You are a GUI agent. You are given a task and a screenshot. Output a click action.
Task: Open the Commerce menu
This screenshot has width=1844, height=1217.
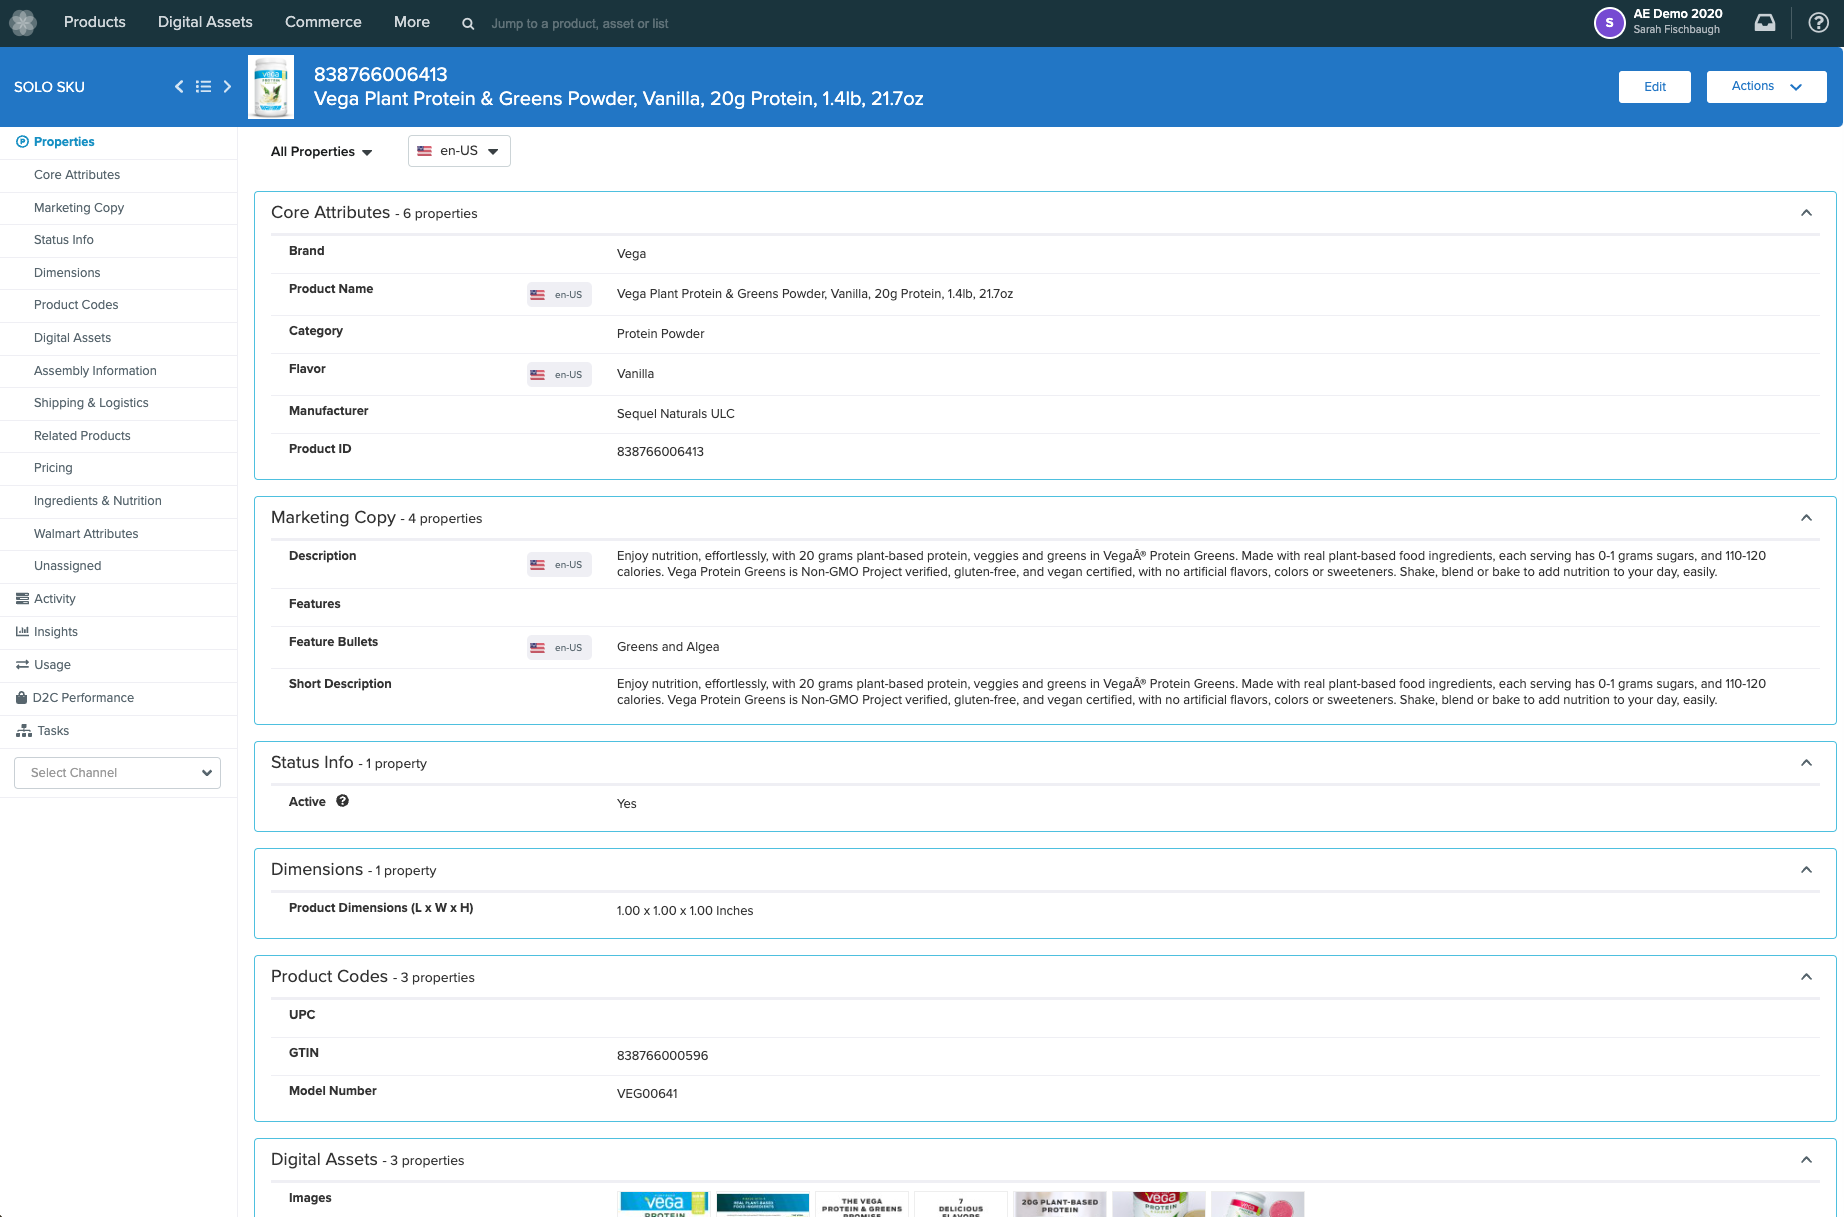[323, 22]
